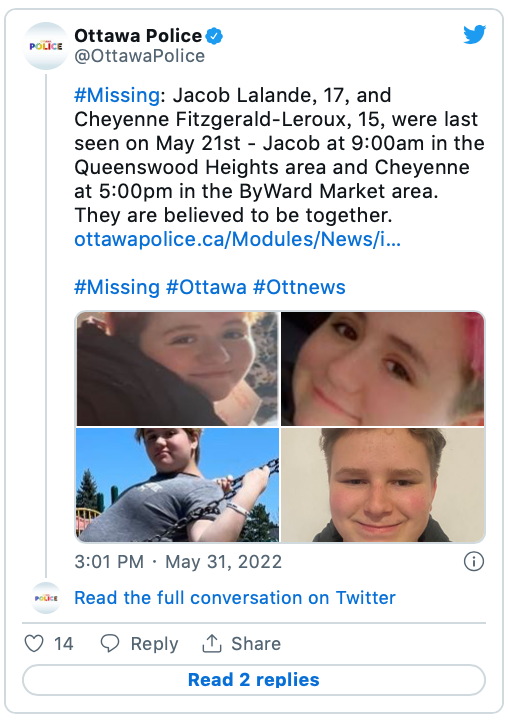Image resolution: width=508 pixels, height=722 pixels.
Task: Open the tweet info circle icon
Action: pos(474,561)
